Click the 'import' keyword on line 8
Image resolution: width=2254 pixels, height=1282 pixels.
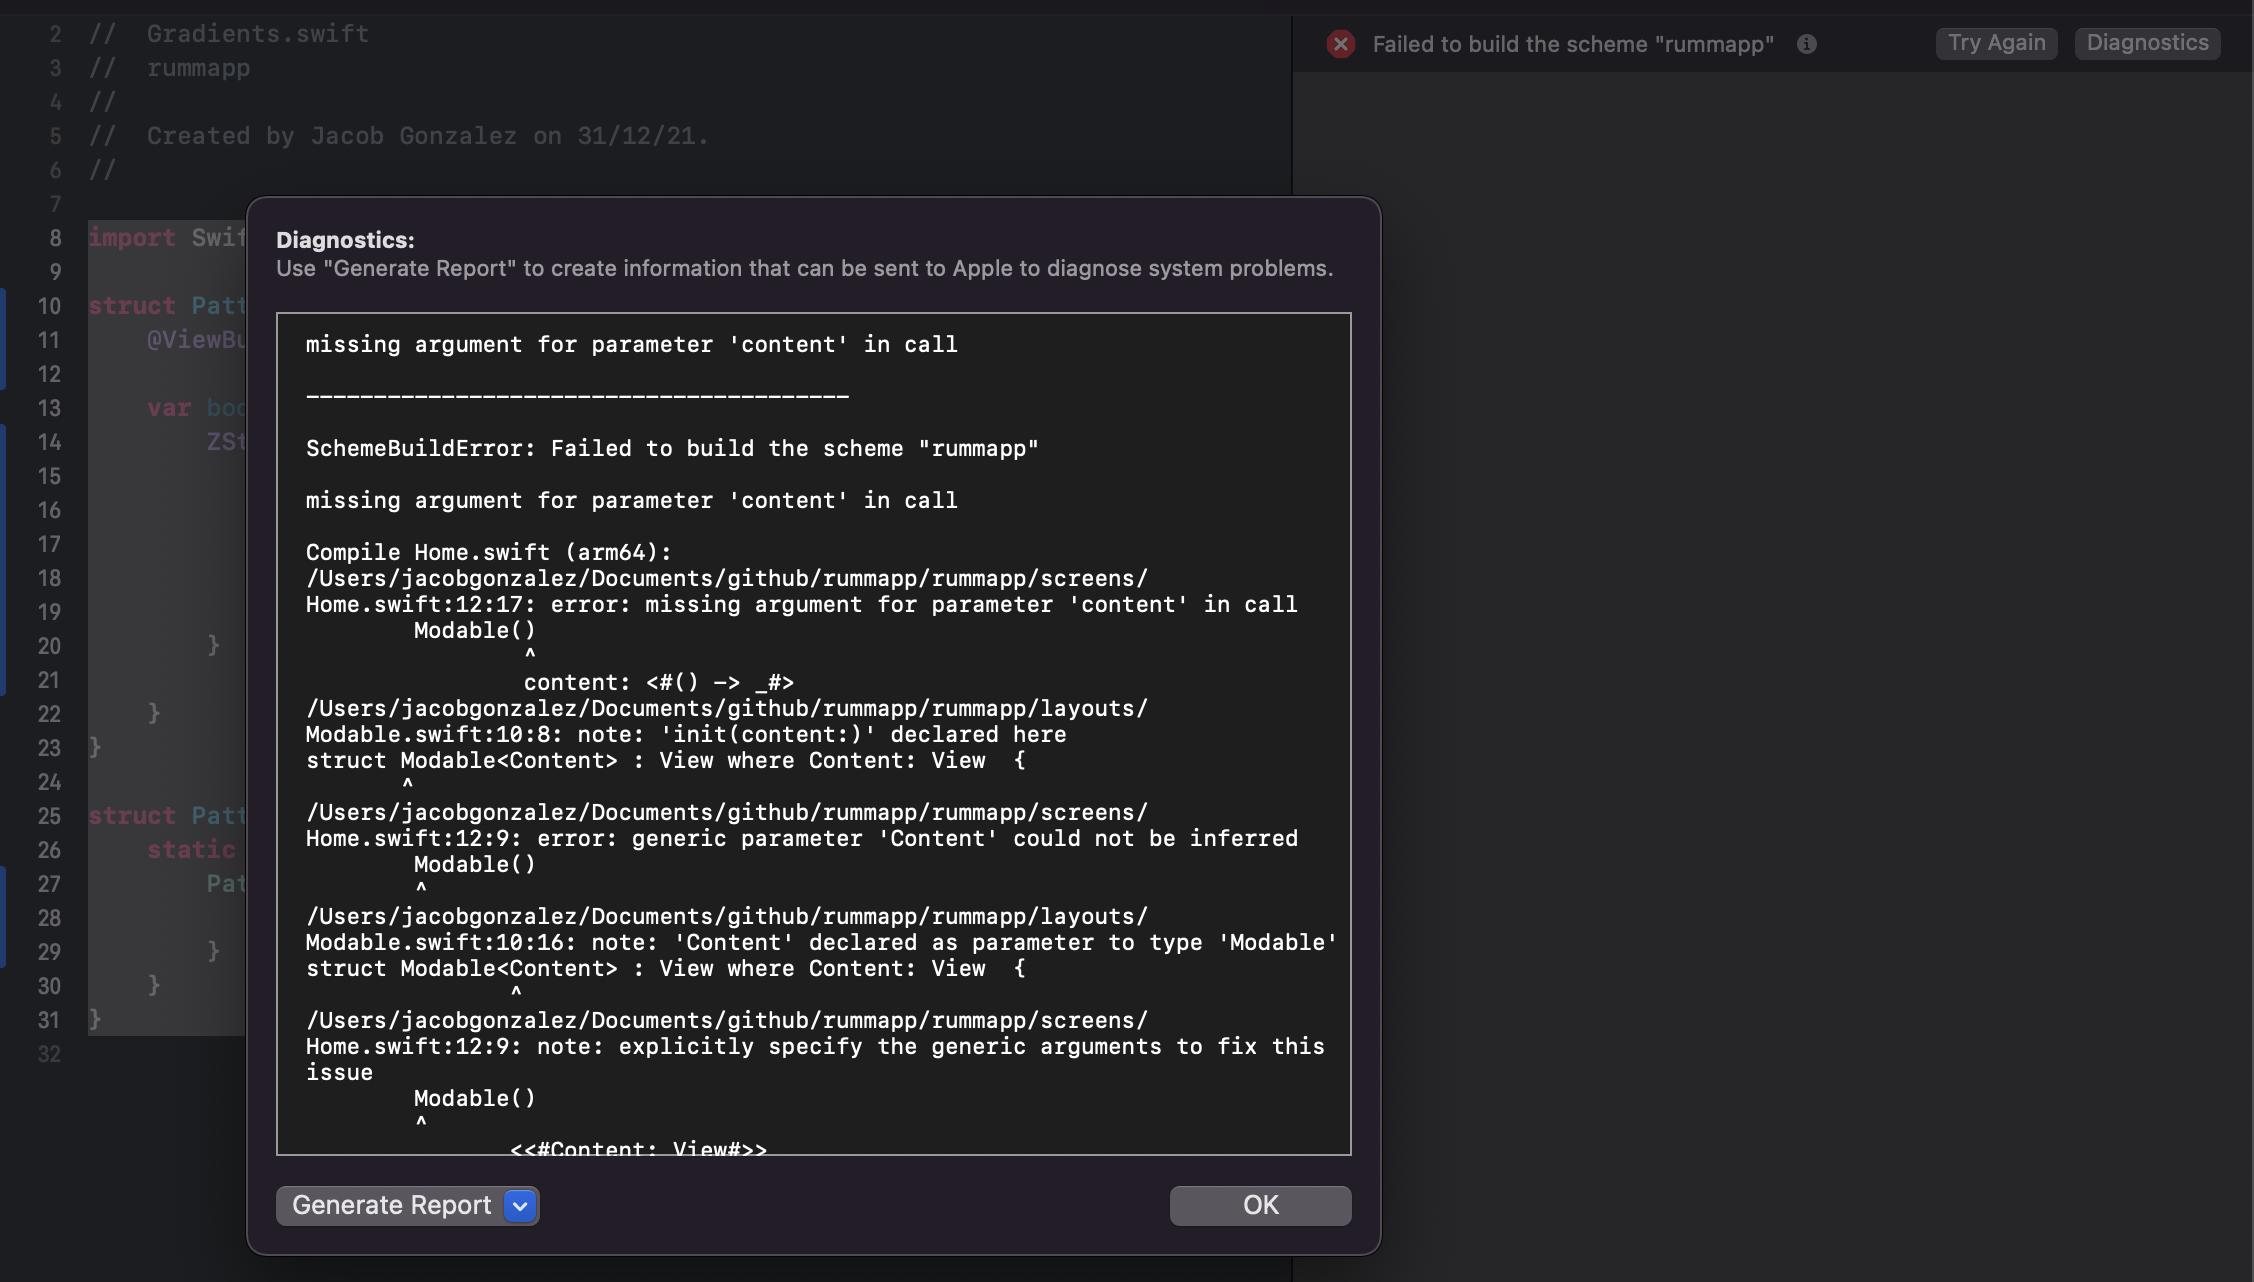click(132, 238)
